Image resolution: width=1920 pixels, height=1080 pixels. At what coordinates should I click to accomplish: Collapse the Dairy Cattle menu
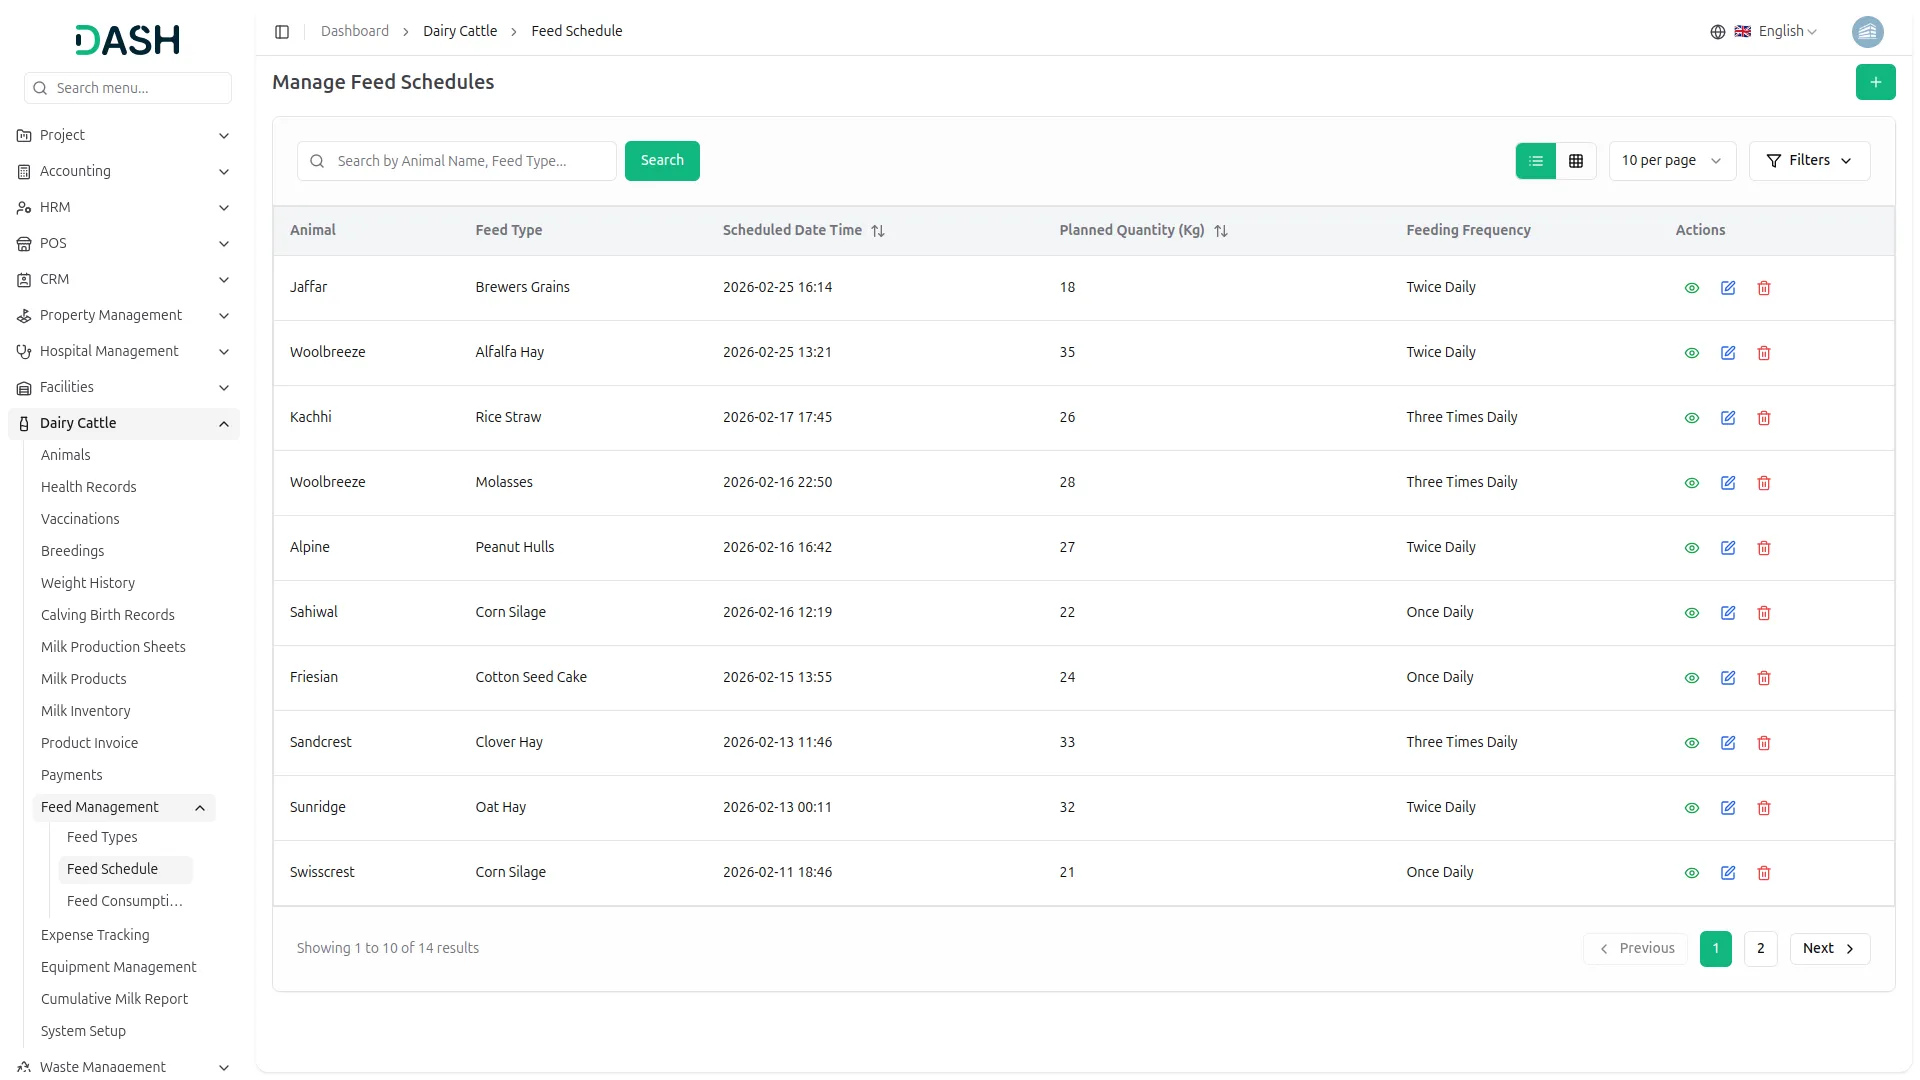click(124, 424)
